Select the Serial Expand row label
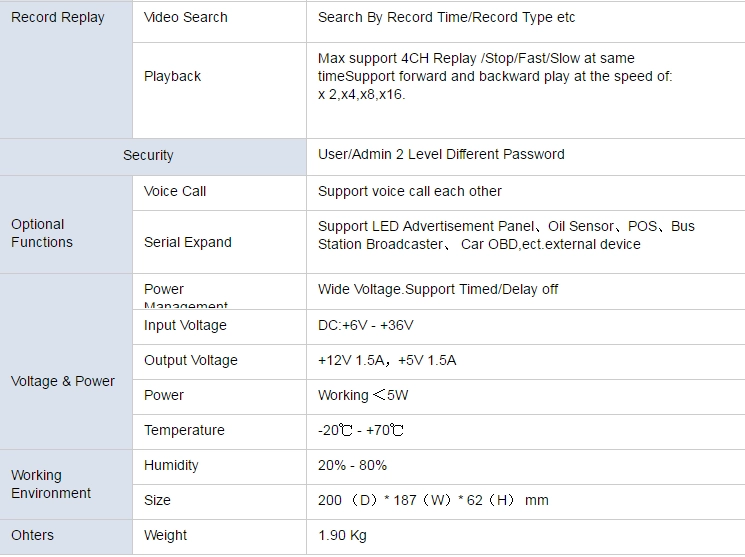Image resolution: width=745 pixels, height=557 pixels. (188, 242)
